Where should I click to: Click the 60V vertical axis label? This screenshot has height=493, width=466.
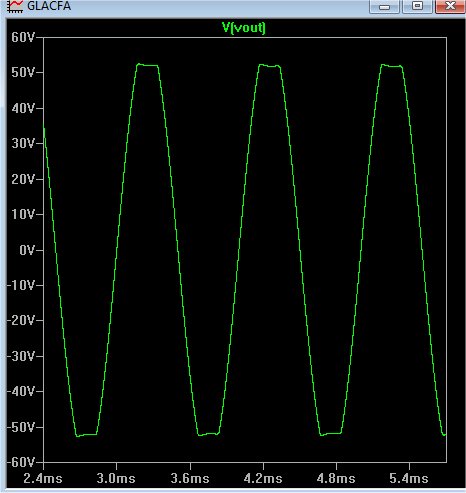(23, 37)
